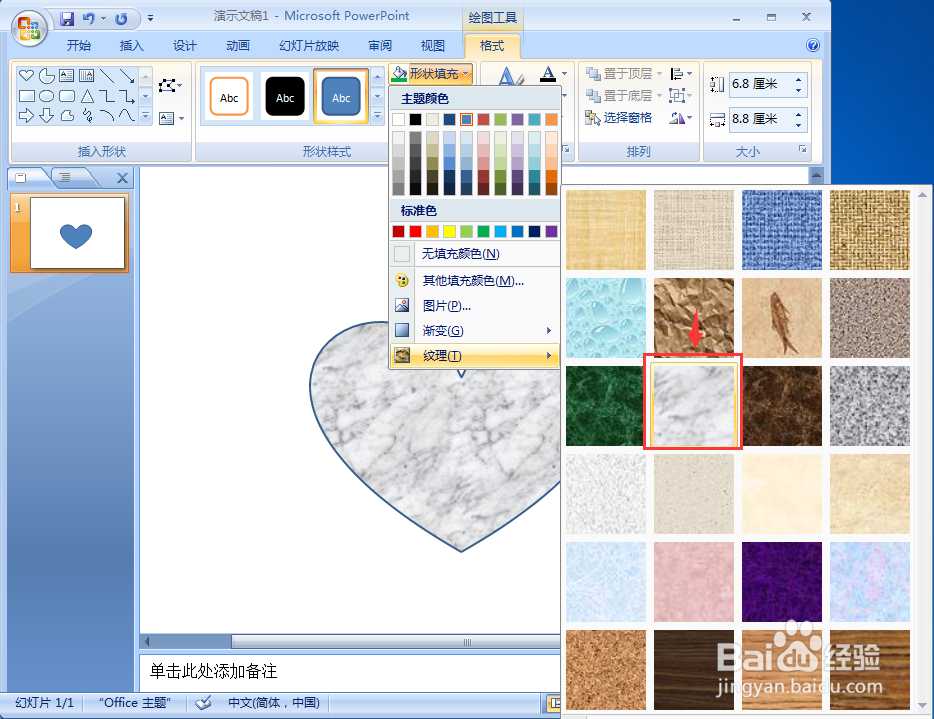The width and height of the screenshot is (934, 719).
Task: Expand the shapes gallery more arrow
Action: (146, 116)
